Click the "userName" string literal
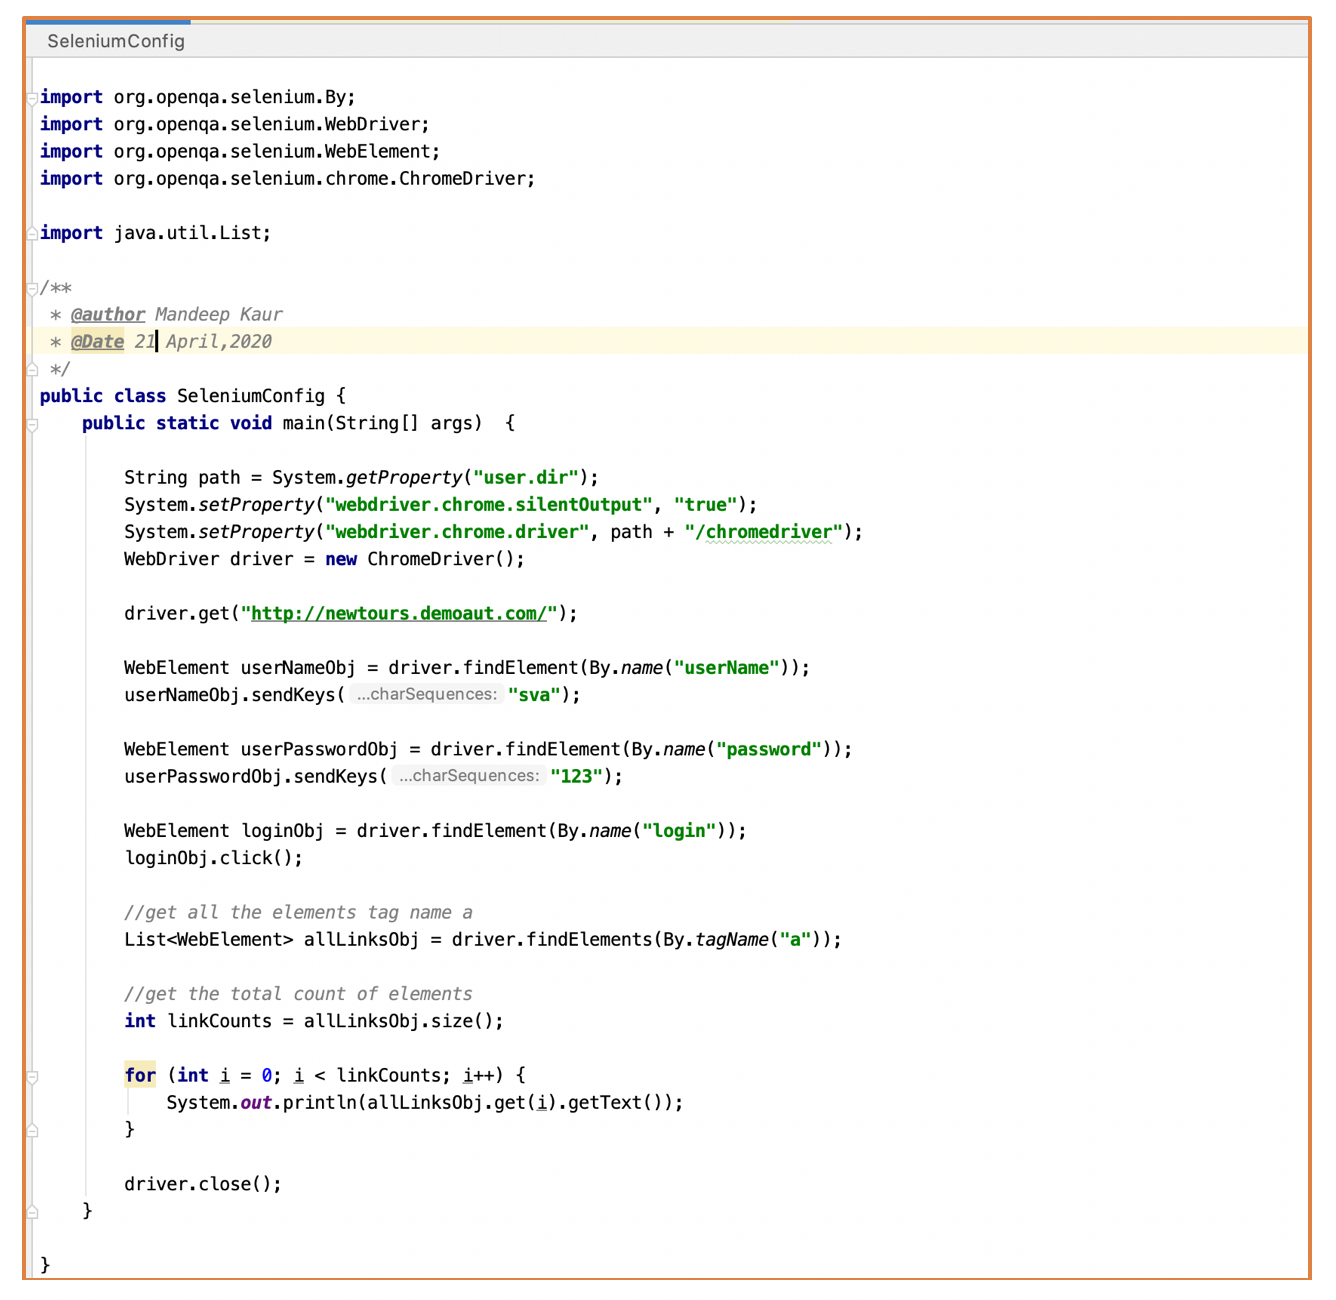The image size is (1336, 1300). click(x=725, y=667)
